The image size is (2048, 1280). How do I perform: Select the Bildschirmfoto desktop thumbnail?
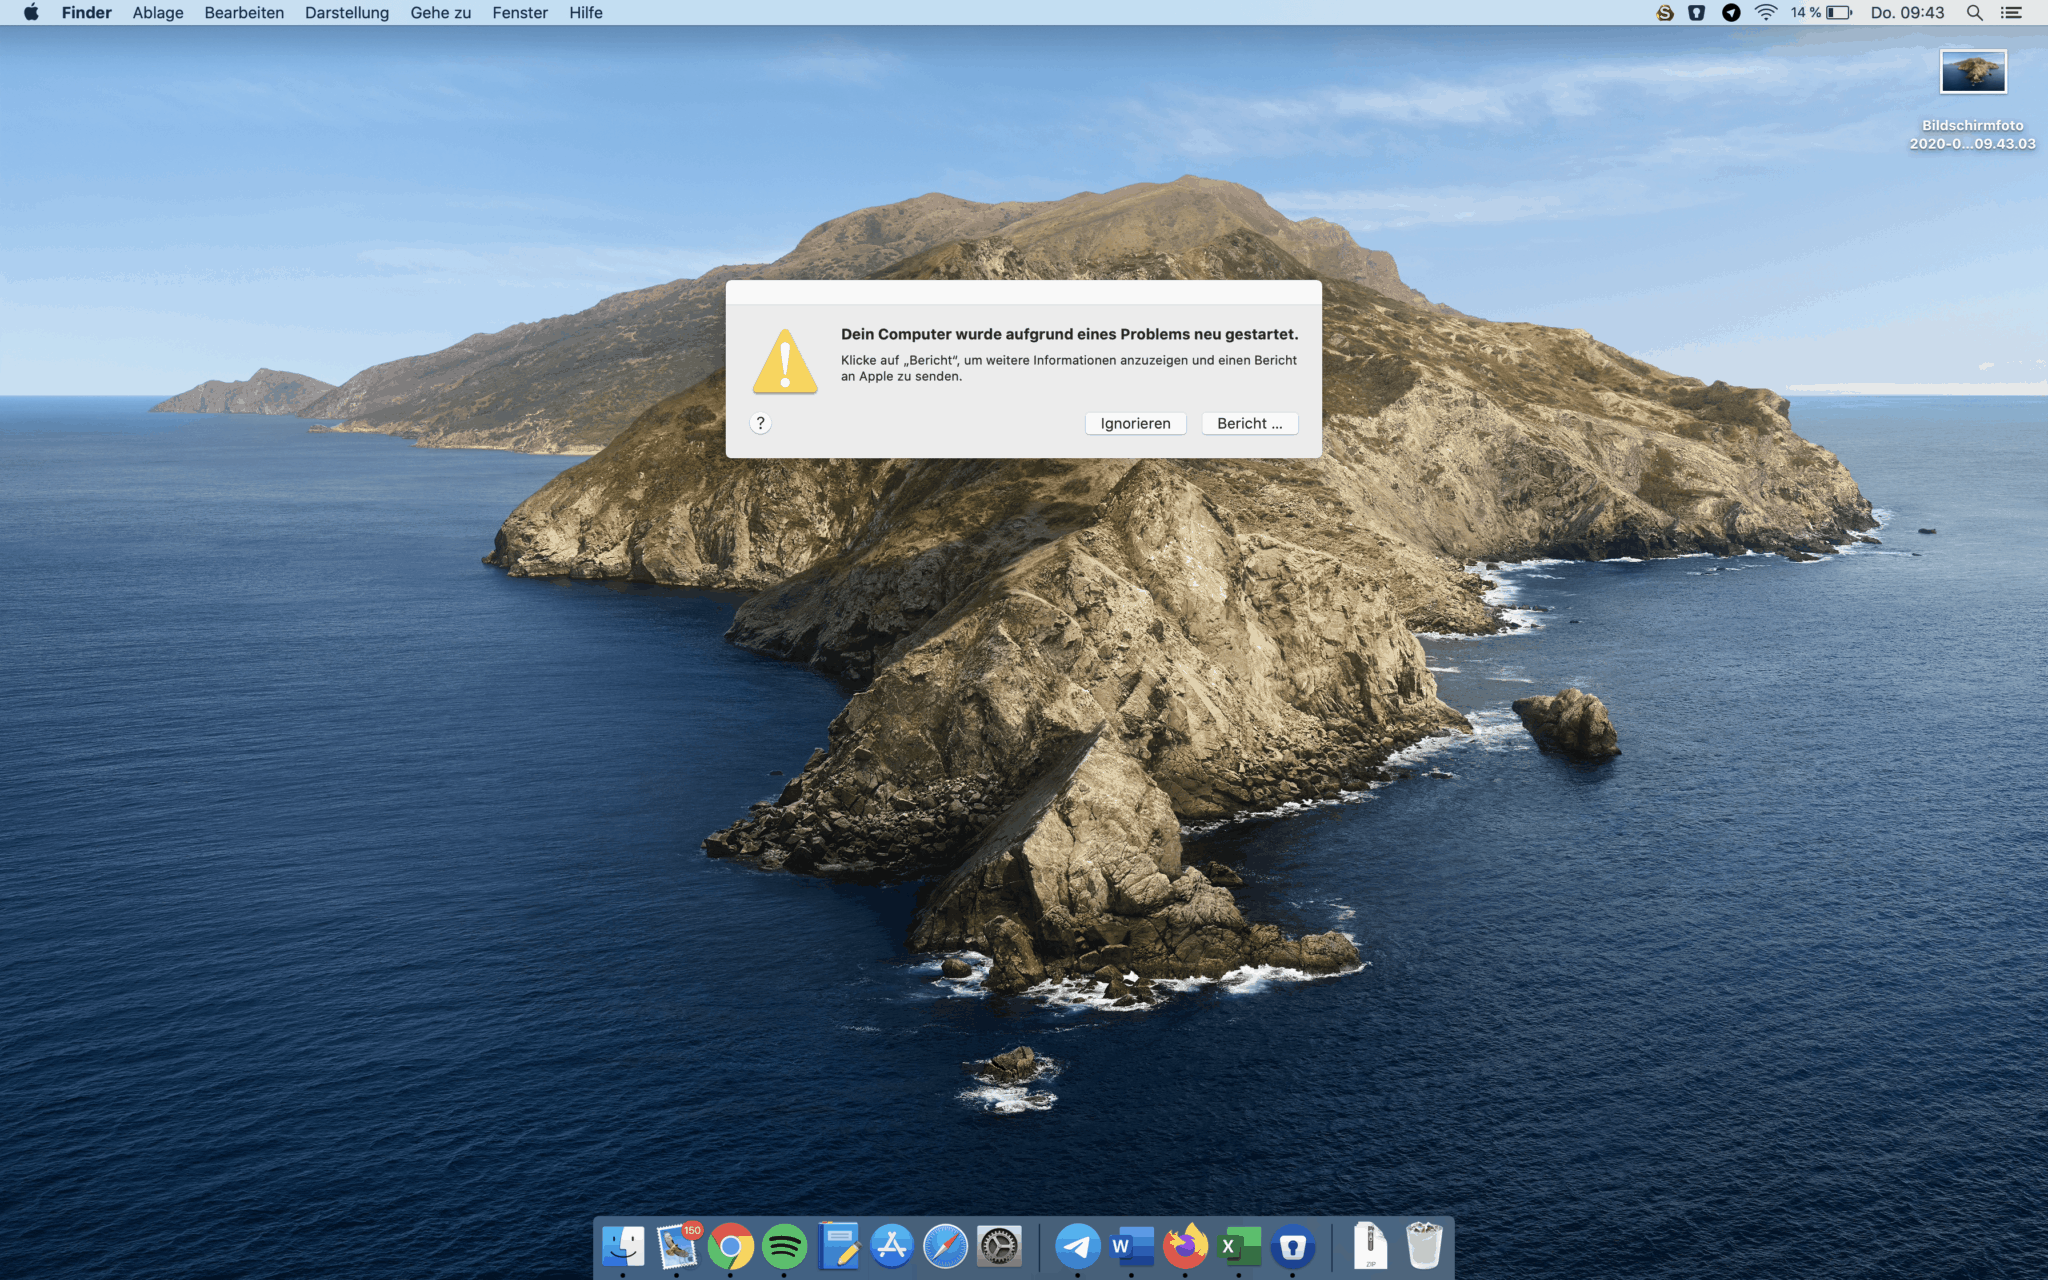(1972, 72)
